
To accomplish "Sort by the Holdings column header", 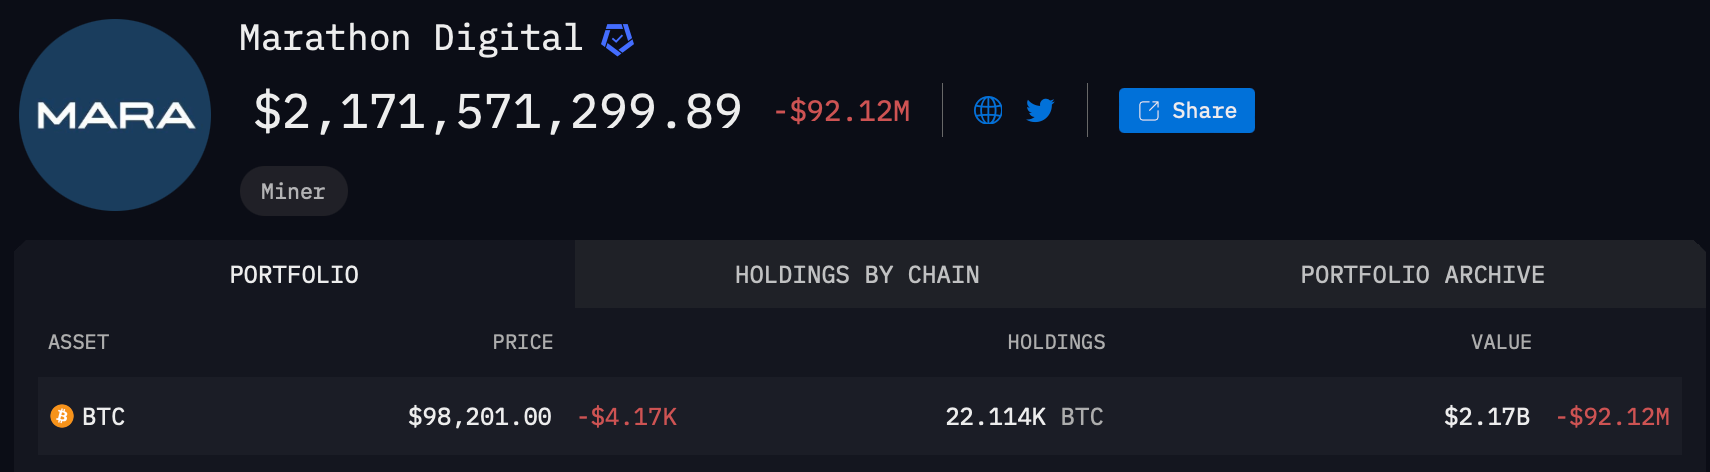I will coord(1056,342).
